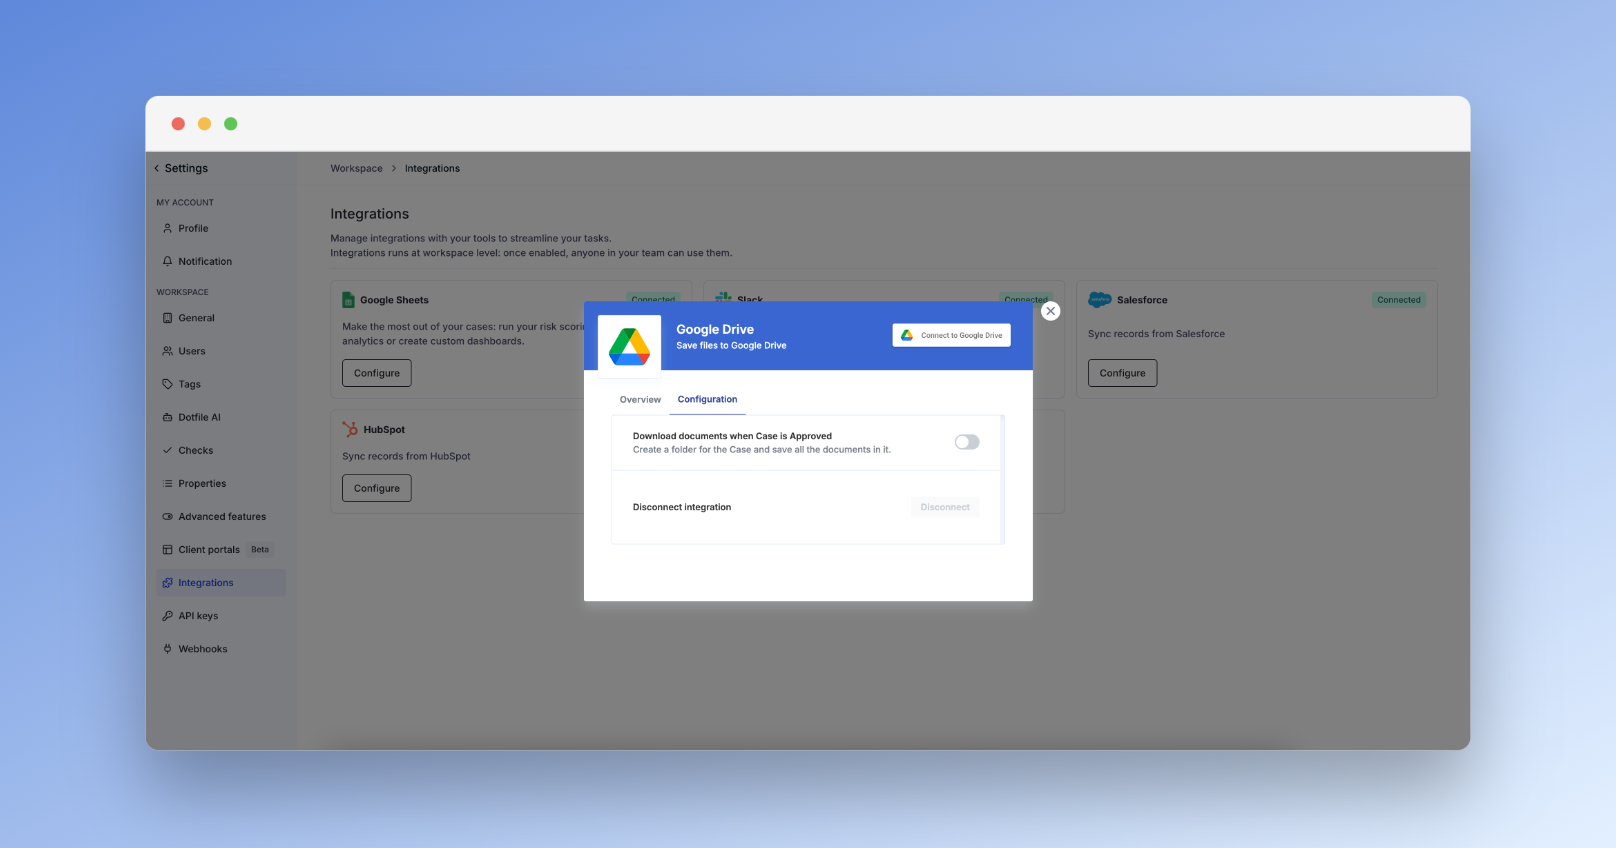The height and width of the screenshot is (848, 1616).
Task: Click the Disconnect button
Action: pyautogui.click(x=945, y=507)
